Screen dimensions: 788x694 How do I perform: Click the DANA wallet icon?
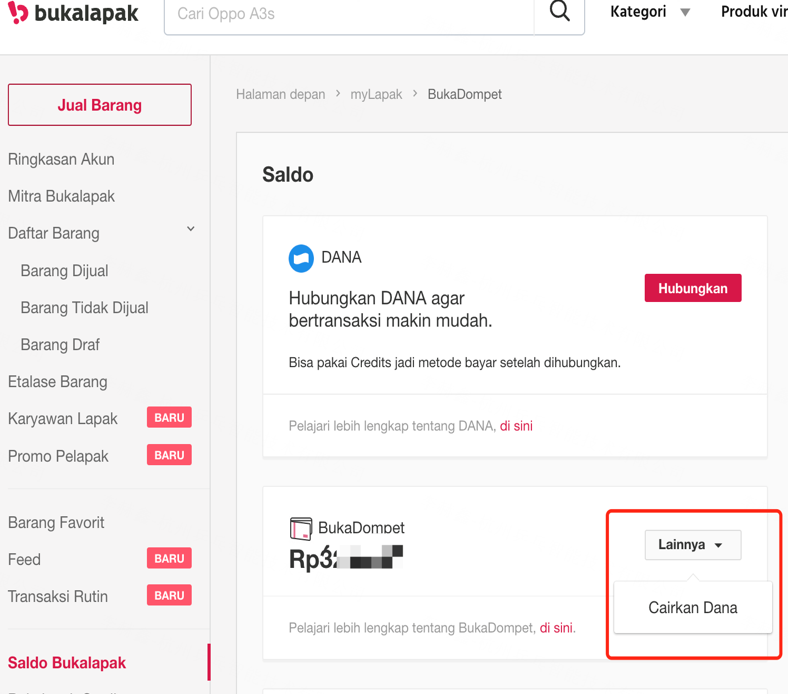[x=301, y=258]
